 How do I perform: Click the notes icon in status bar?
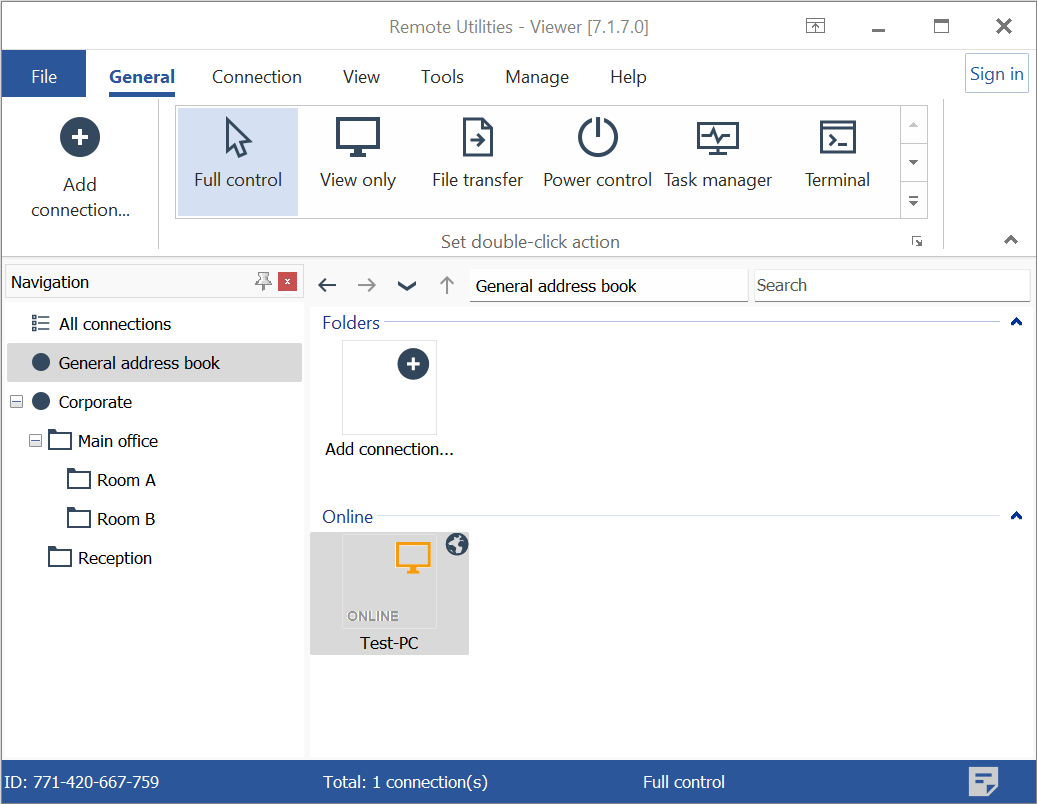pos(984,782)
